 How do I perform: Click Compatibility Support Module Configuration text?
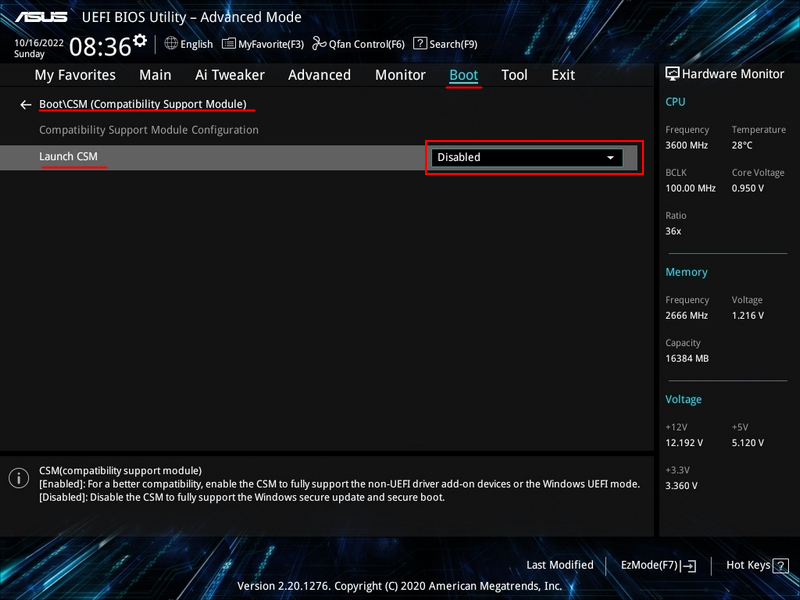(149, 130)
